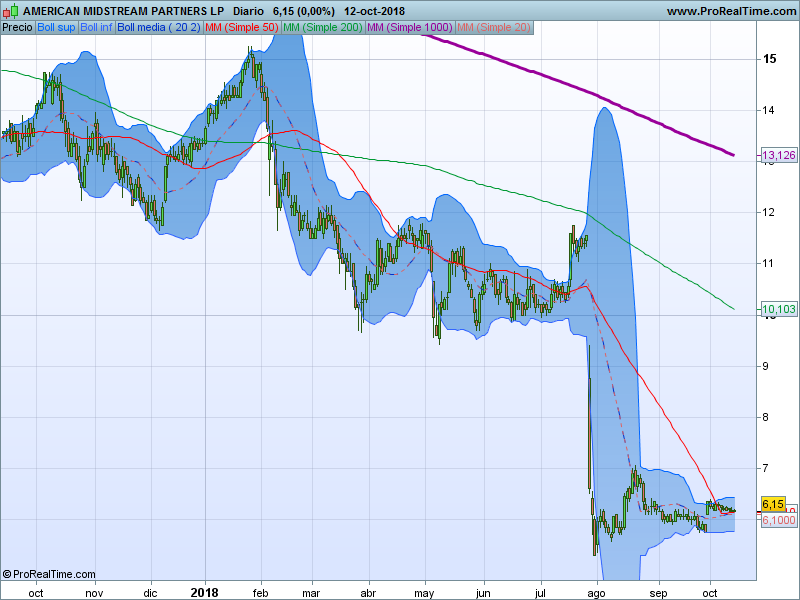Click the ago label on the time axis
Screen dimensions: 800x600
point(596,593)
